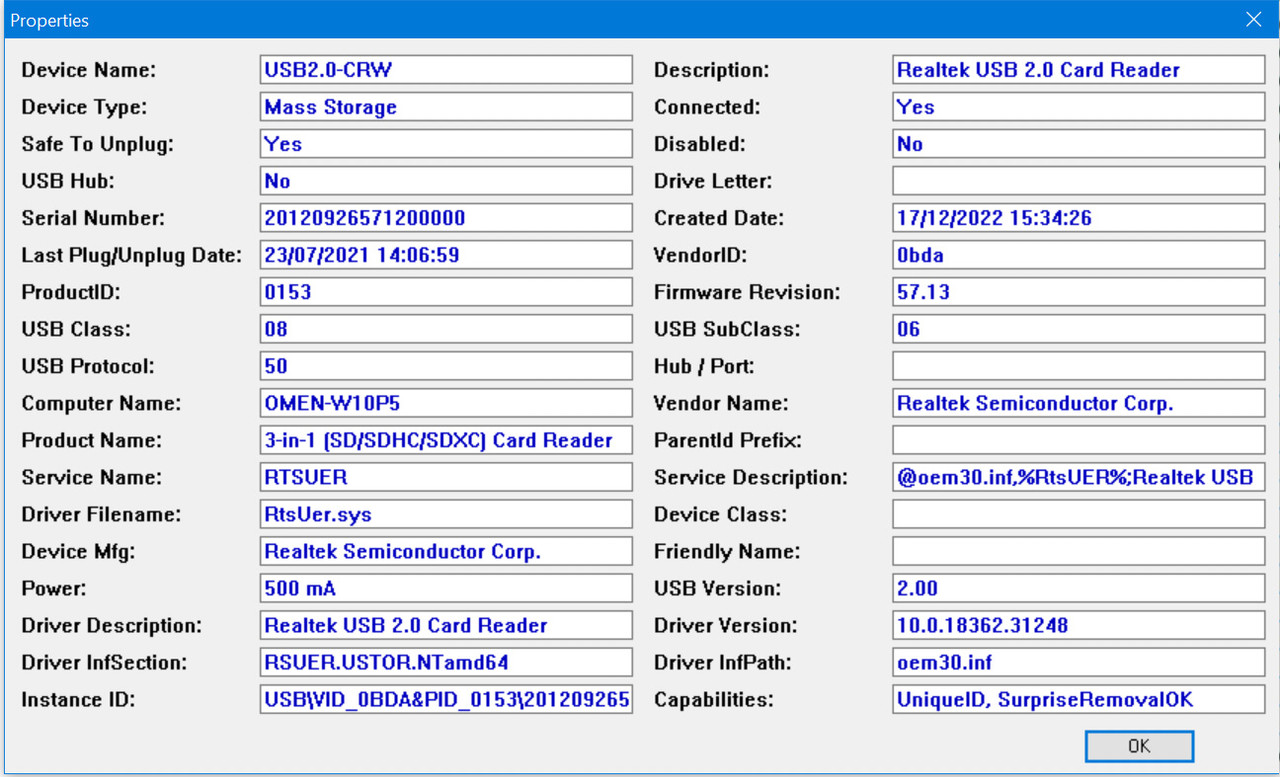Click the empty Device Class field
The width and height of the screenshot is (1280, 777).
tap(1079, 514)
